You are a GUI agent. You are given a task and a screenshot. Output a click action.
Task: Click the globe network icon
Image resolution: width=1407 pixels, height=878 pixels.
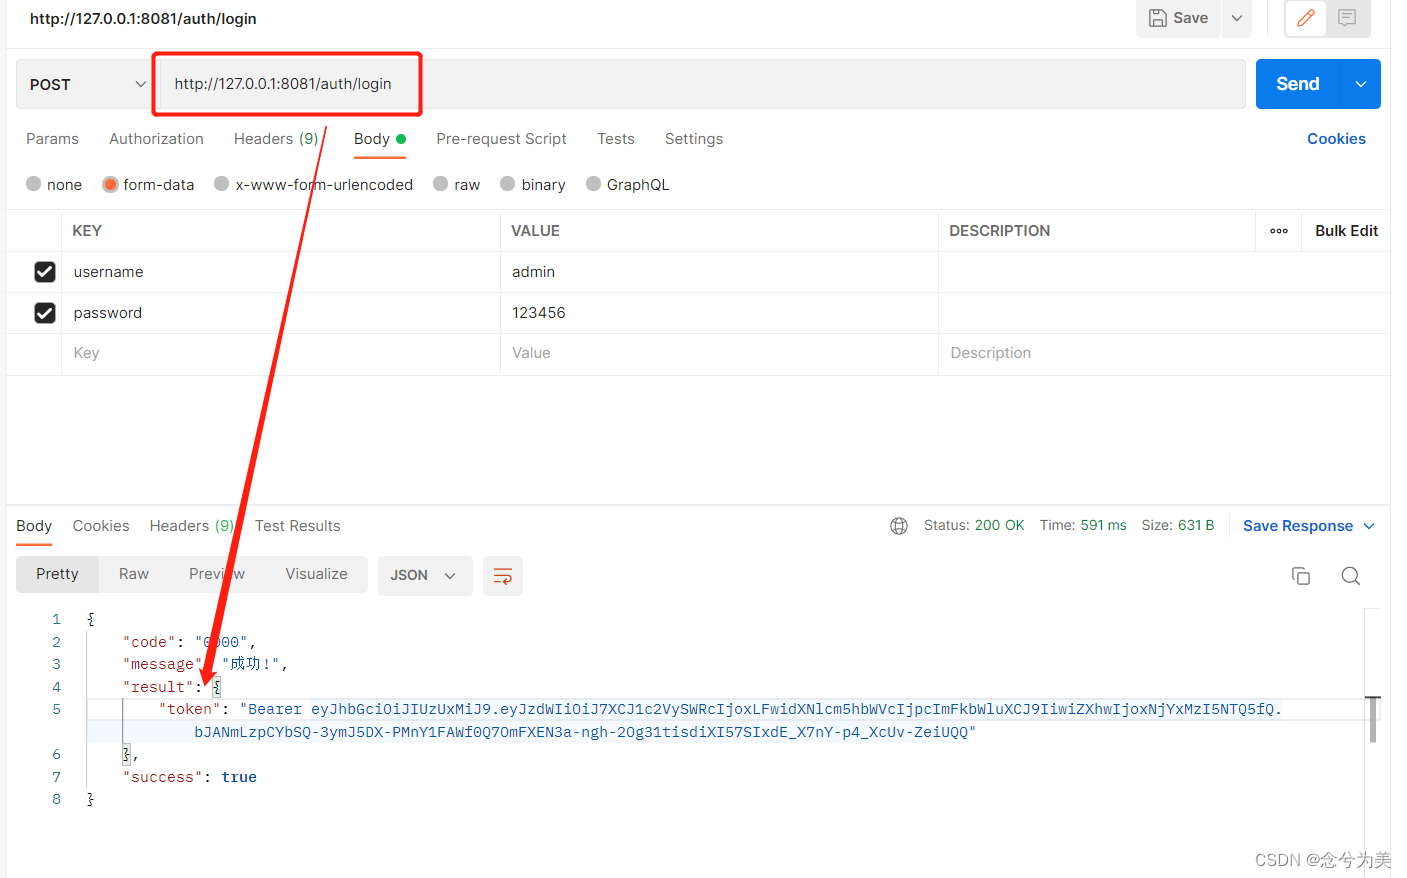pos(899,526)
